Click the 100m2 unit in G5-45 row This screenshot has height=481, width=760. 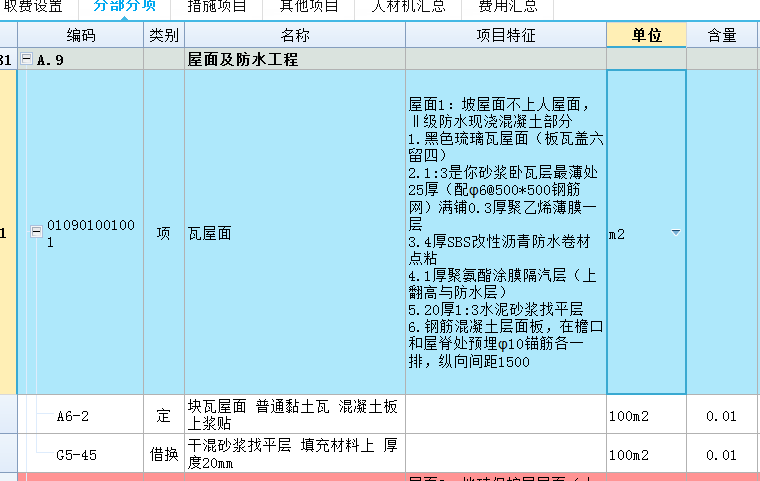coord(646,455)
